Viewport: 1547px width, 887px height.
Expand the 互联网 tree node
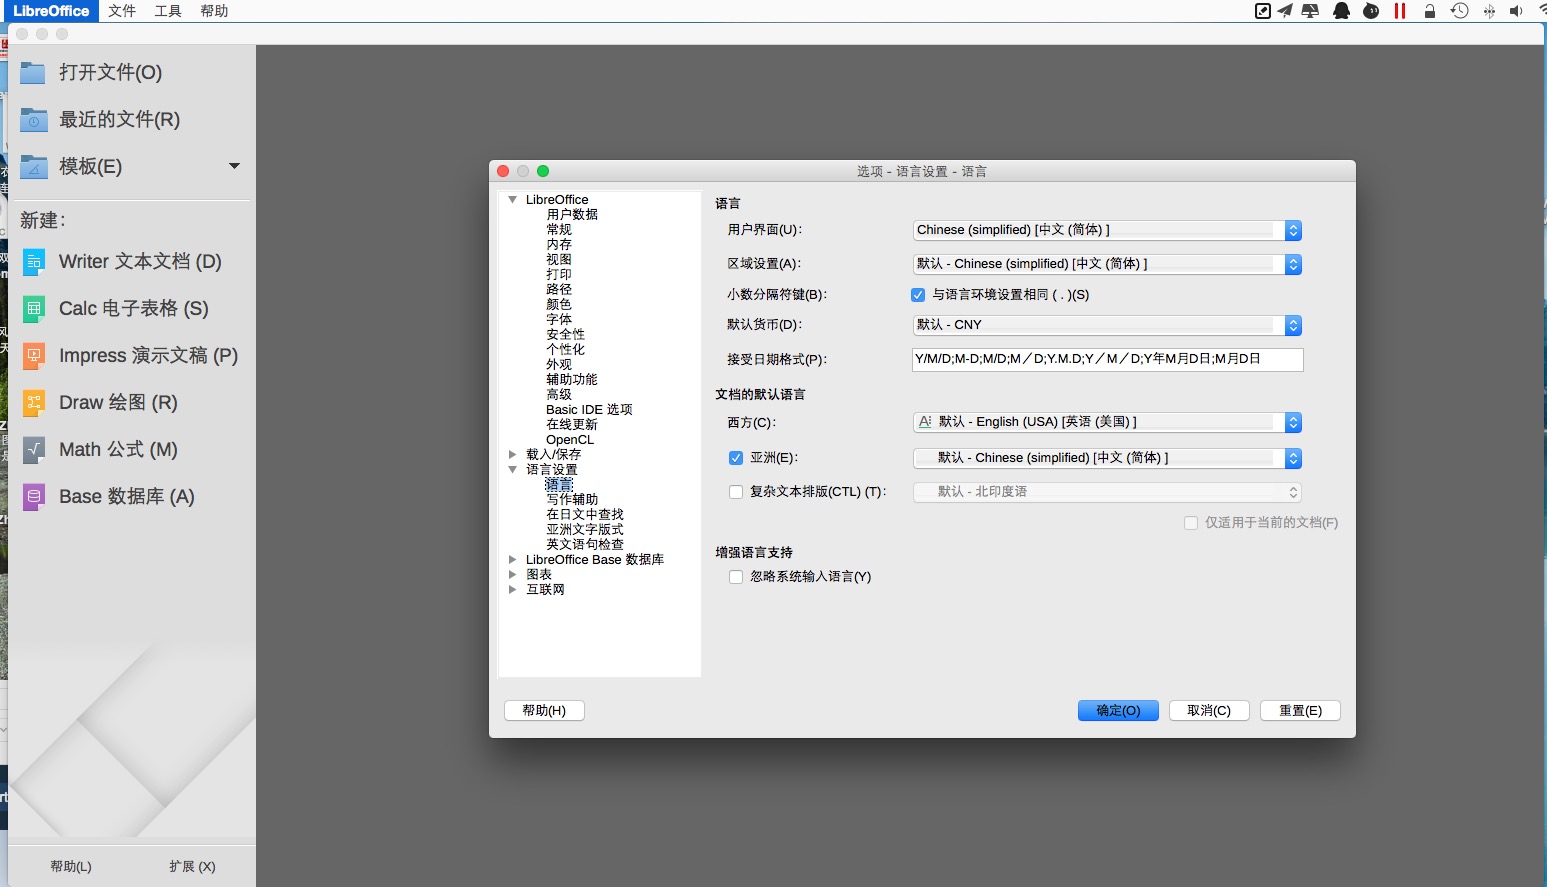coord(513,590)
